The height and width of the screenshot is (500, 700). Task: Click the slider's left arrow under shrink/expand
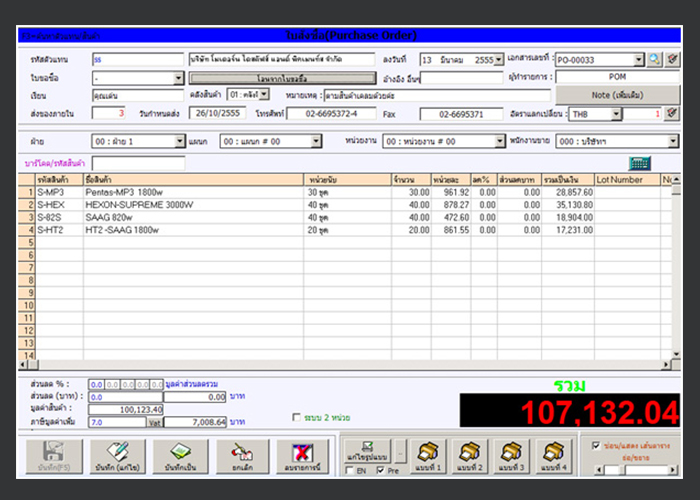[600, 470]
